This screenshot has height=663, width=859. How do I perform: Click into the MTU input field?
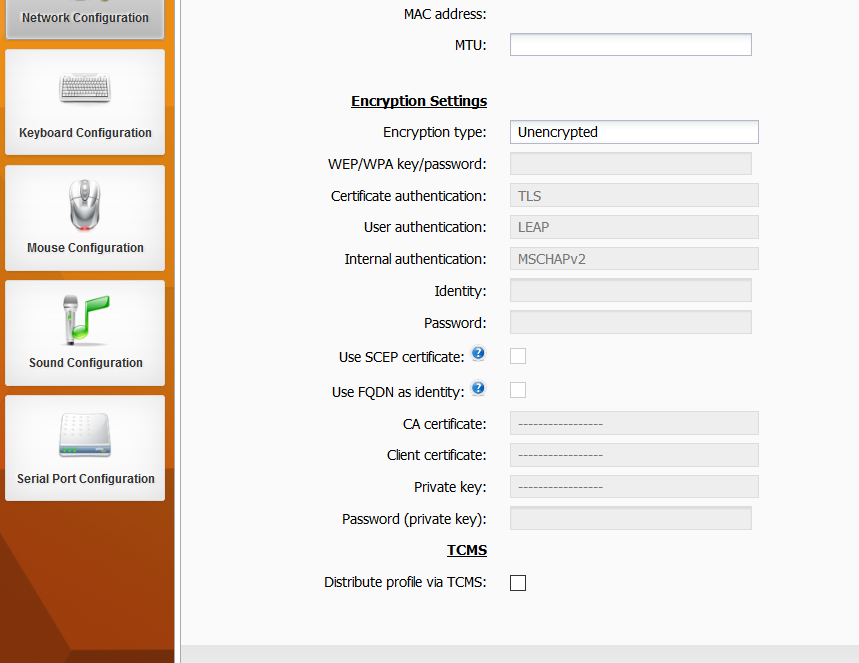[x=631, y=44]
